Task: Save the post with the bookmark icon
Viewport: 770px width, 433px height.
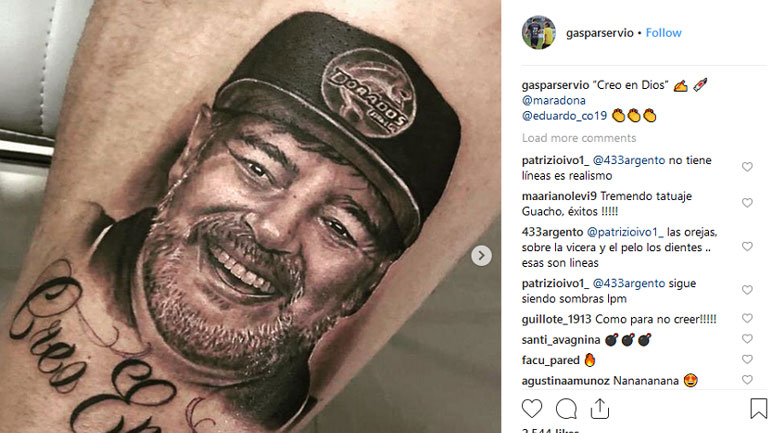Action: coord(758,408)
